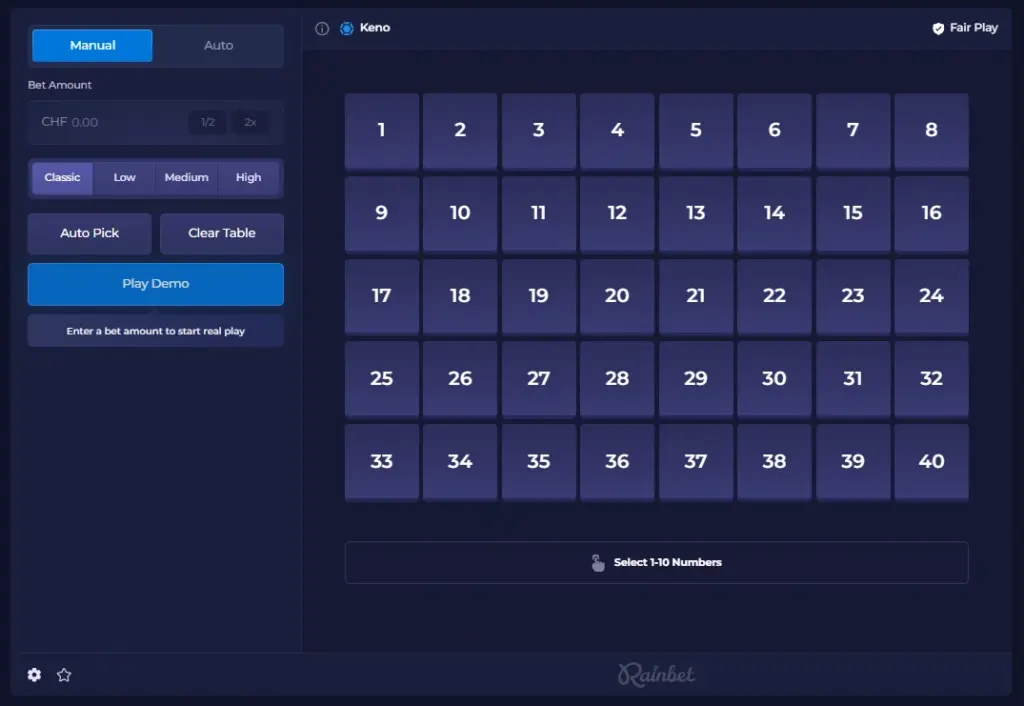Toggle number 8 tile
This screenshot has width=1024, height=706.
[x=931, y=131]
